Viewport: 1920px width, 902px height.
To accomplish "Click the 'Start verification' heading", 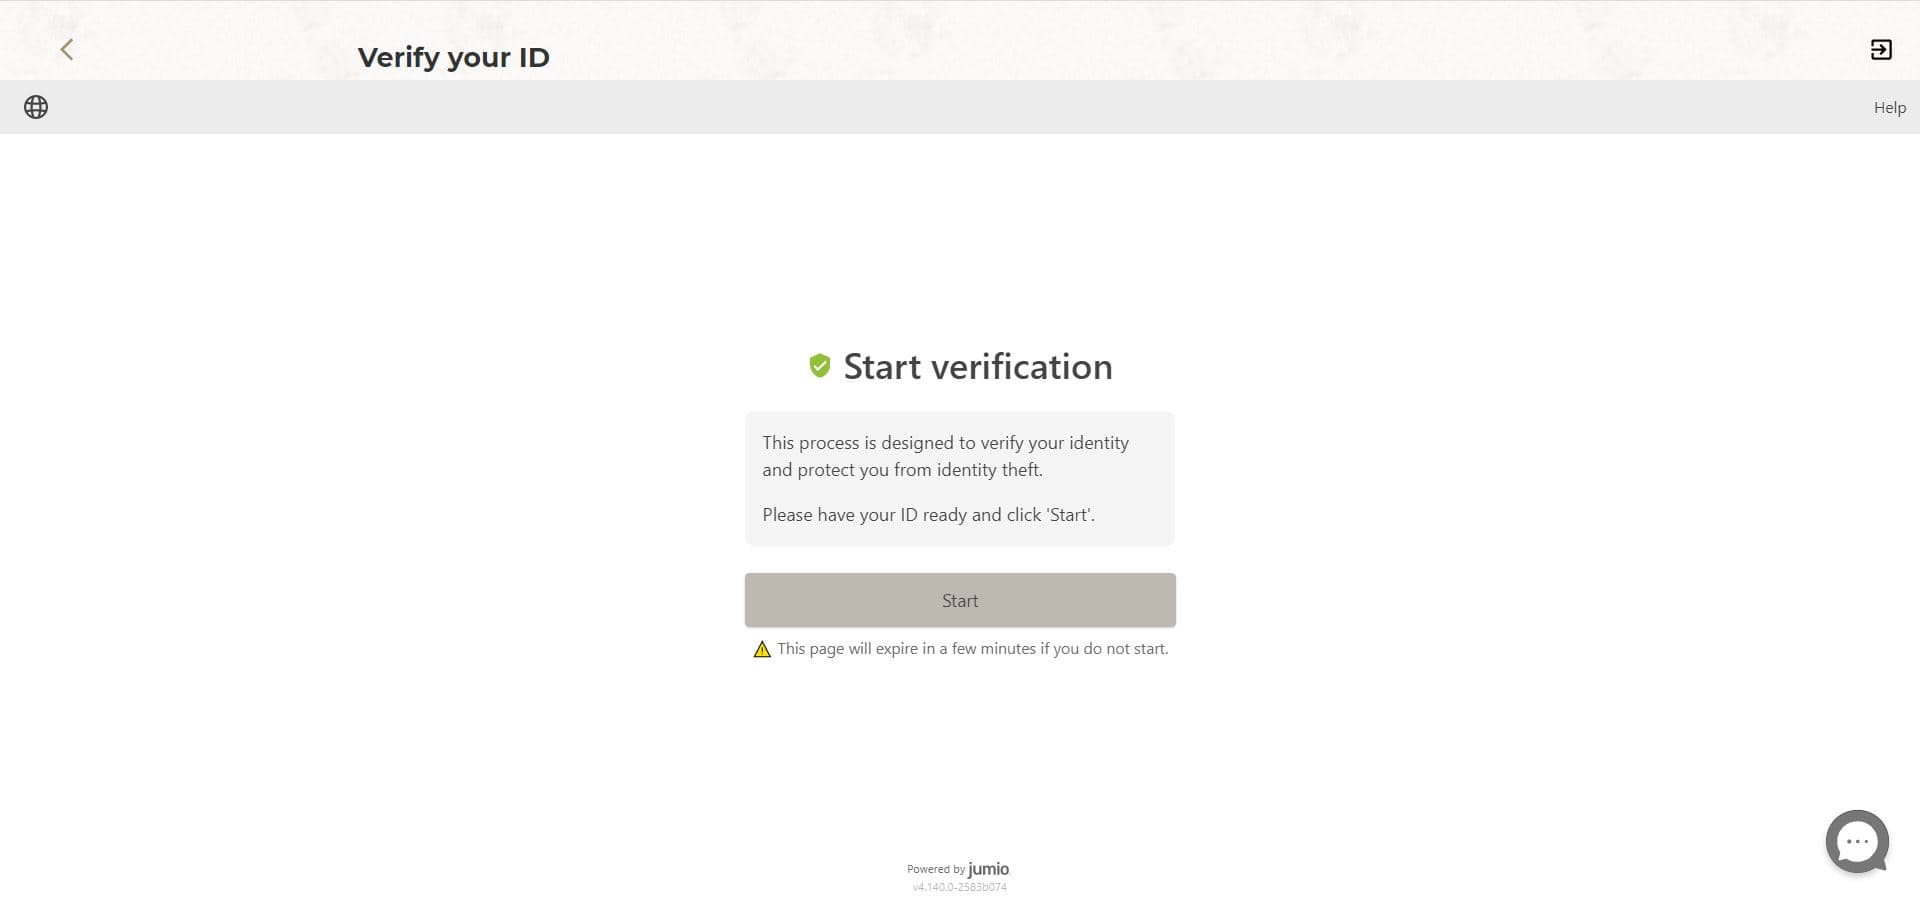I will click(x=978, y=366).
